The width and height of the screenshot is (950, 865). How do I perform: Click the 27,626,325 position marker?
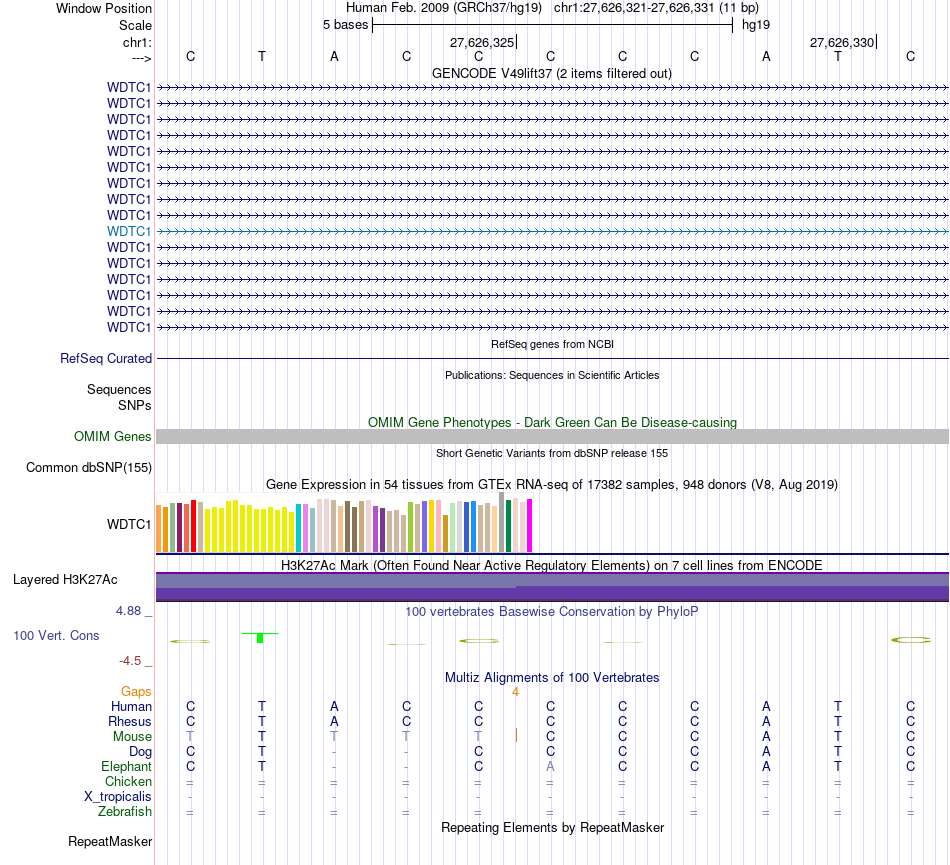(x=483, y=42)
